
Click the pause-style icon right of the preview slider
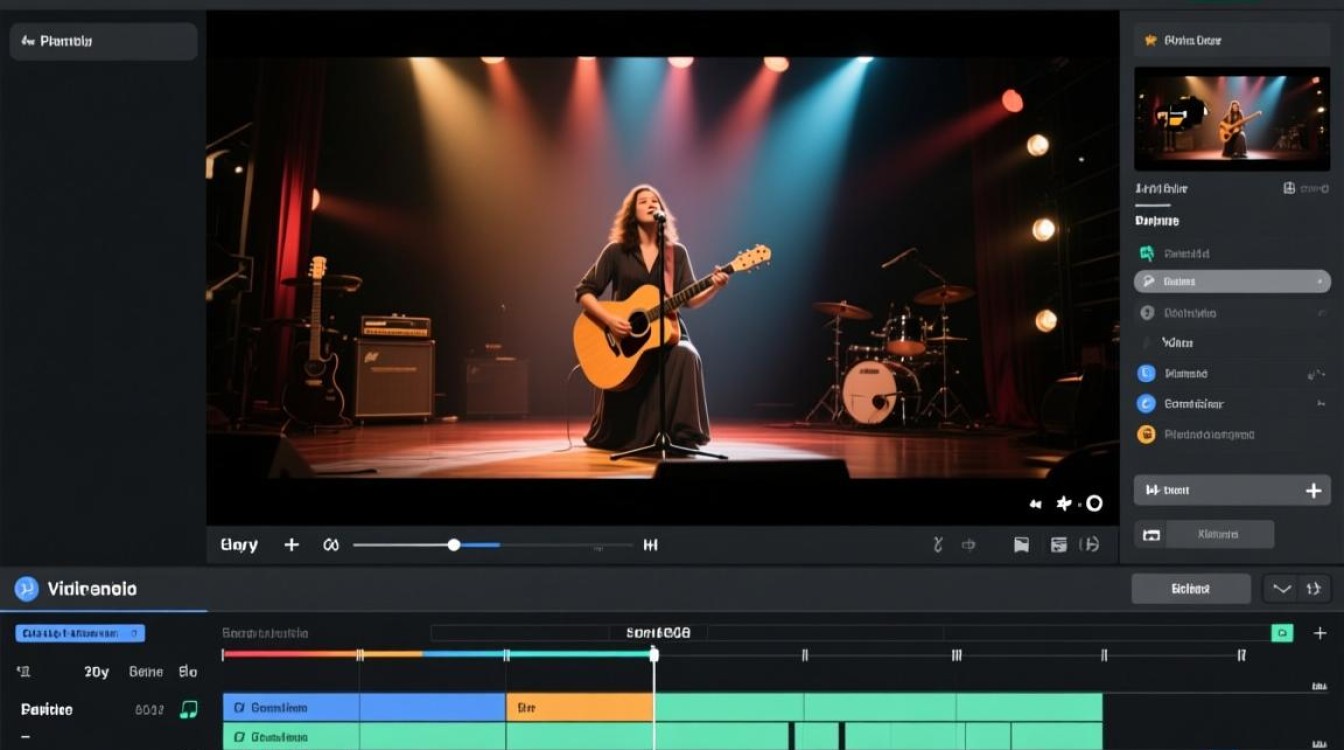[x=651, y=545]
